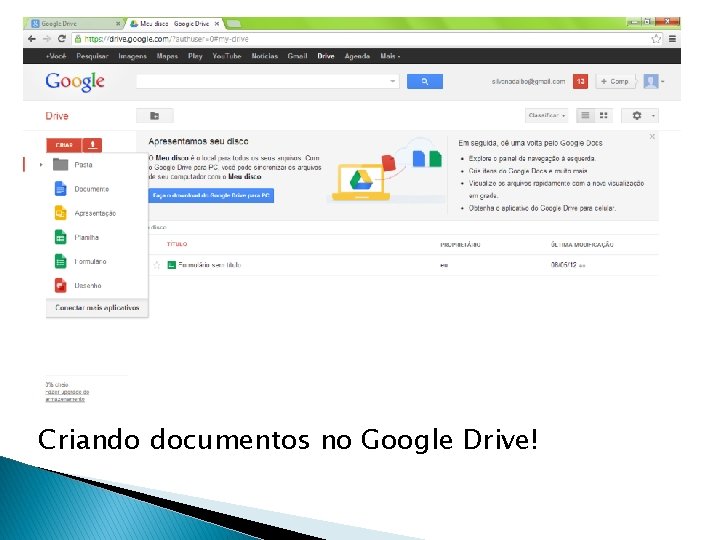This screenshot has height=540, width=720.
Task: Click the red Desenho icon
Action: pos(60,285)
